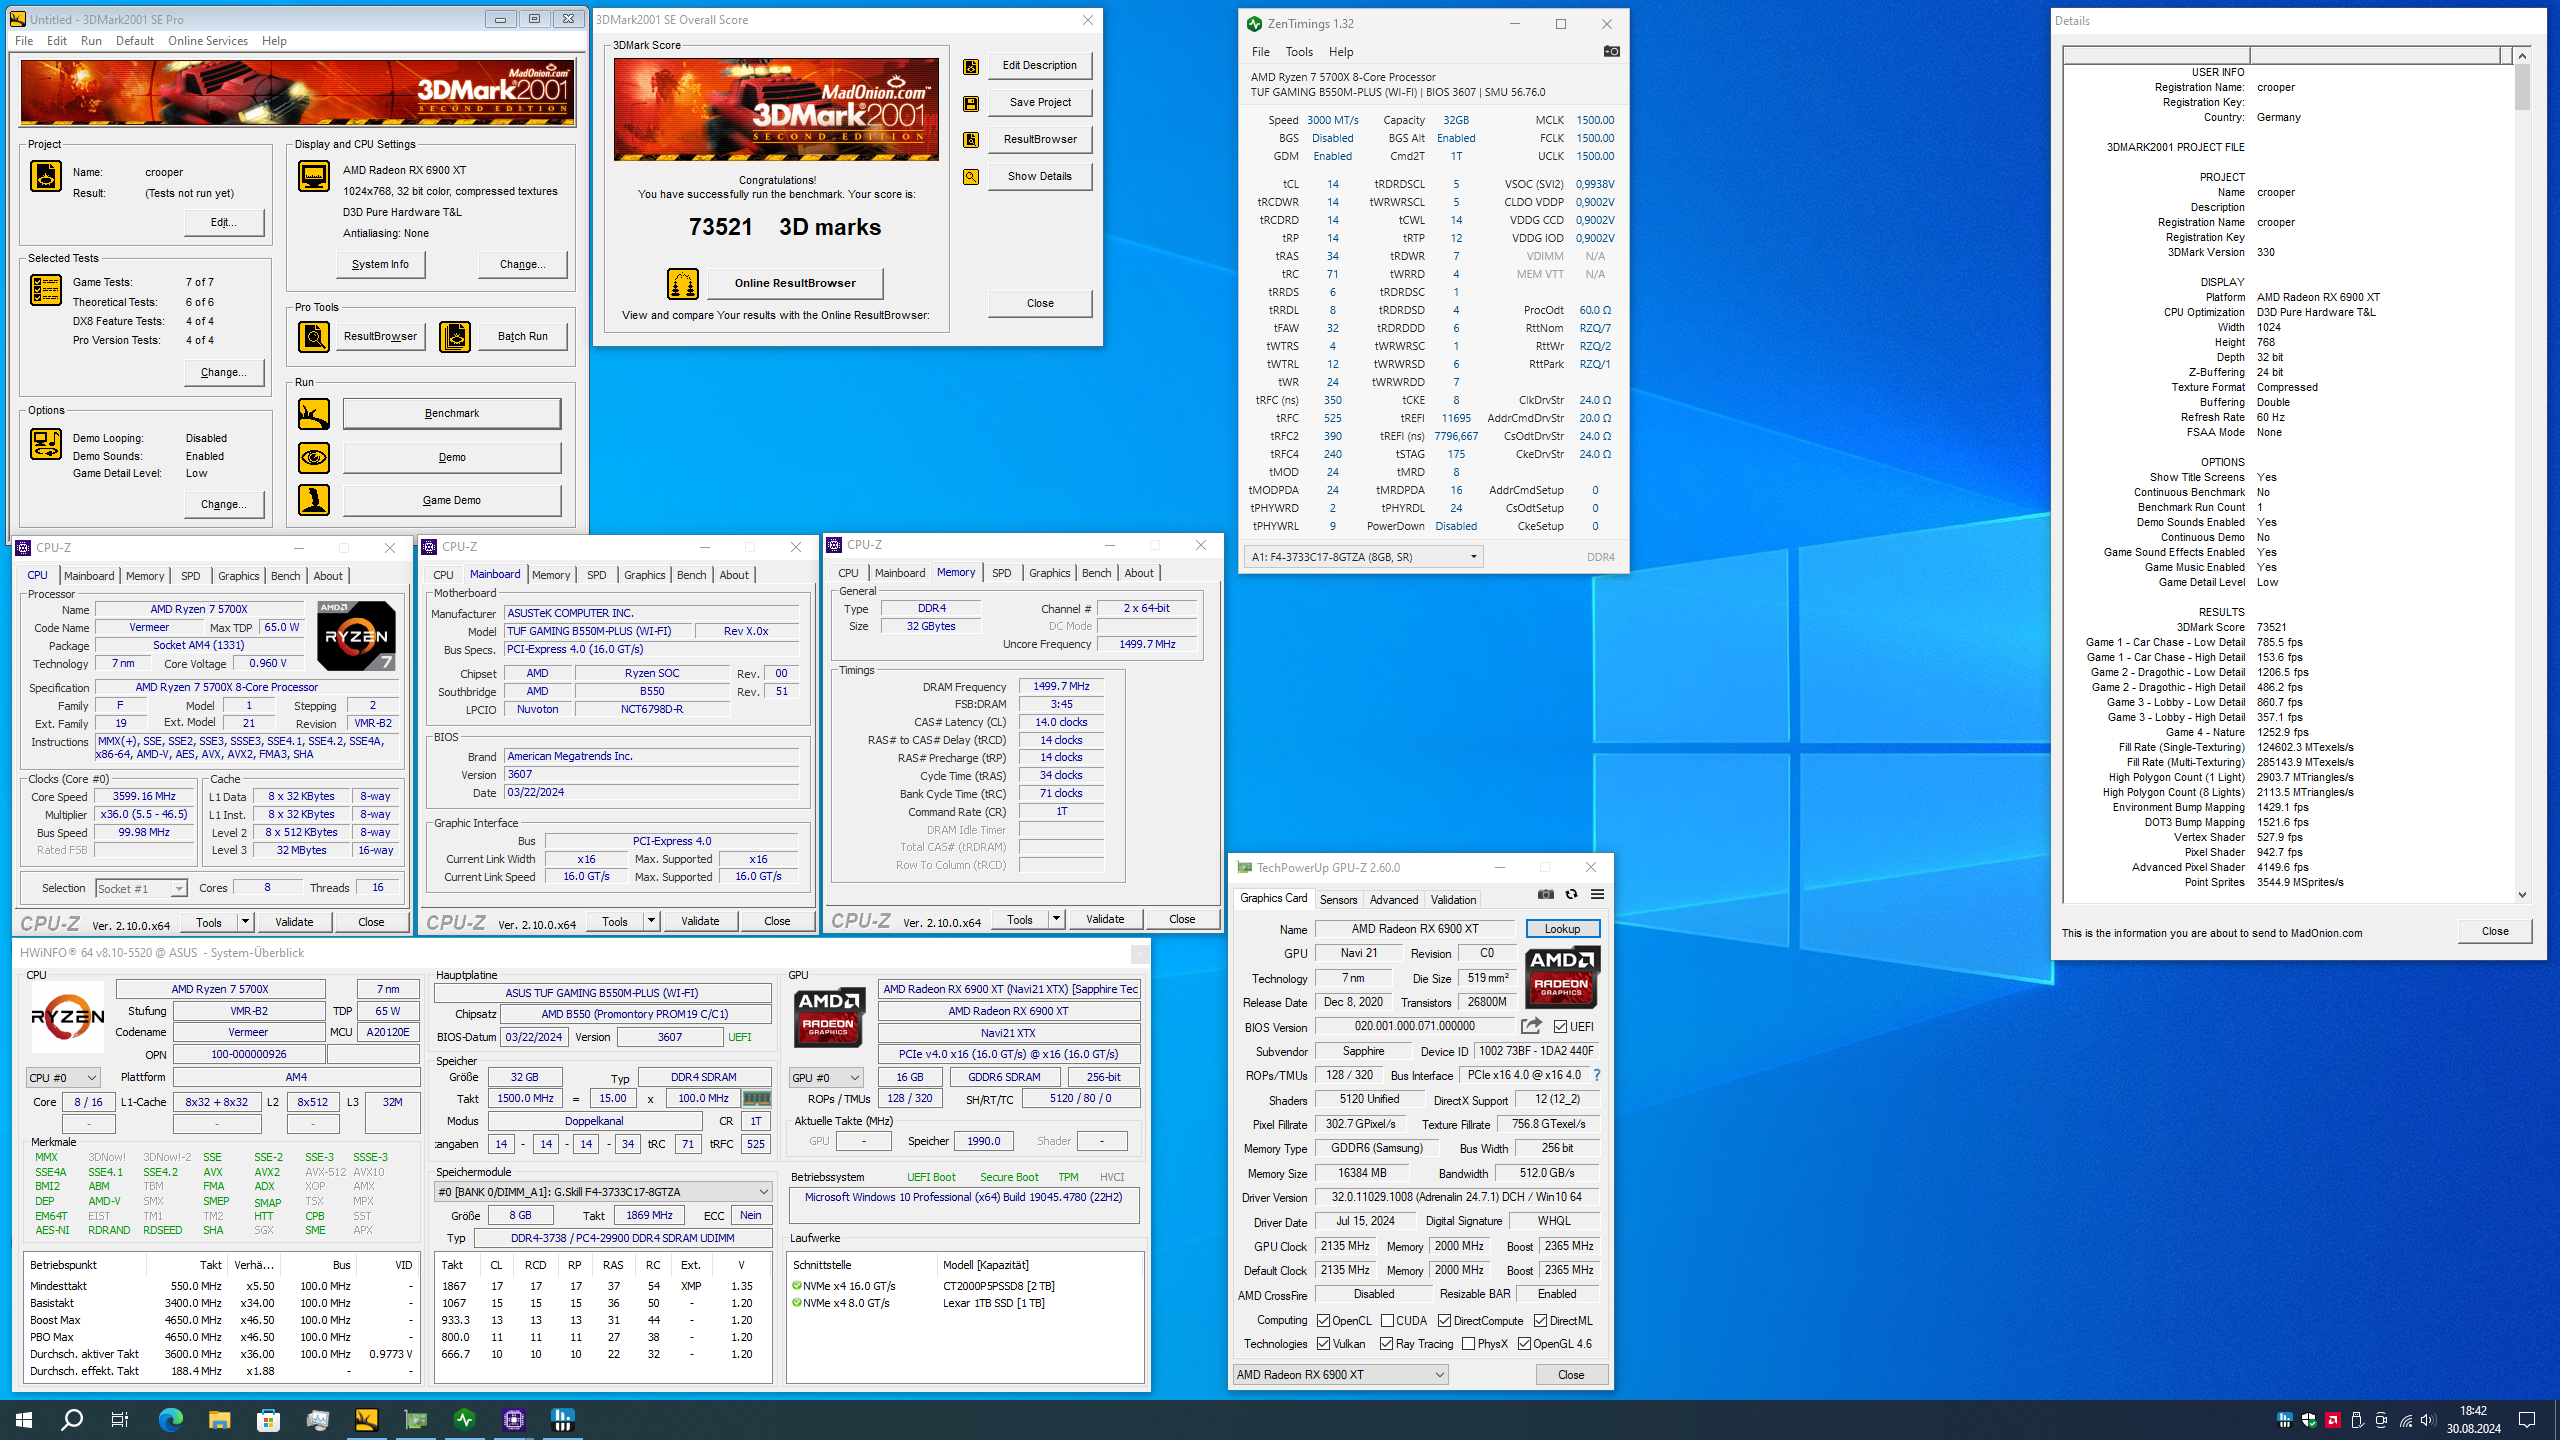
Task: Click the ResultBrowser icon in Overall Score window
Action: tap(970, 140)
